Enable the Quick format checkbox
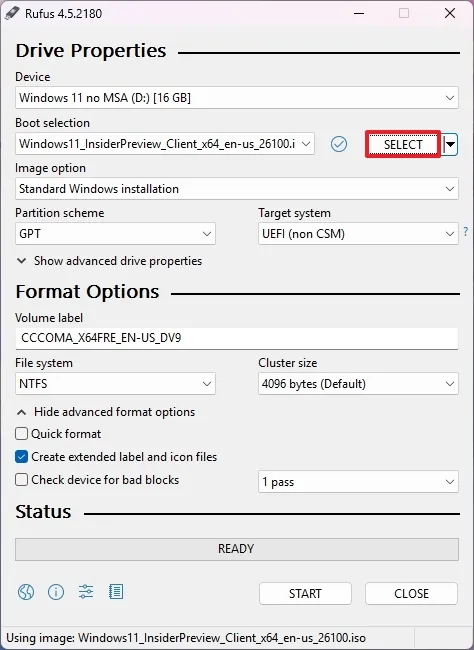This screenshot has width=474, height=650. coord(22,434)
